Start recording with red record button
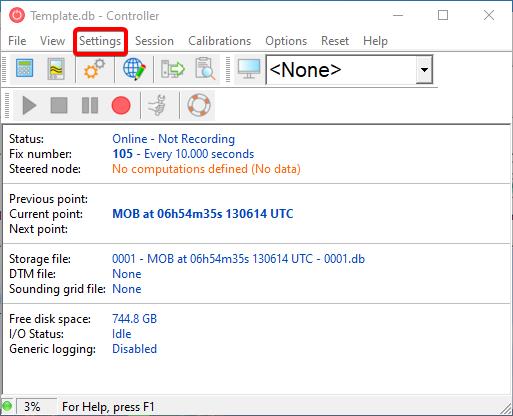Viewport: 513px width, 416px height. 121,105
